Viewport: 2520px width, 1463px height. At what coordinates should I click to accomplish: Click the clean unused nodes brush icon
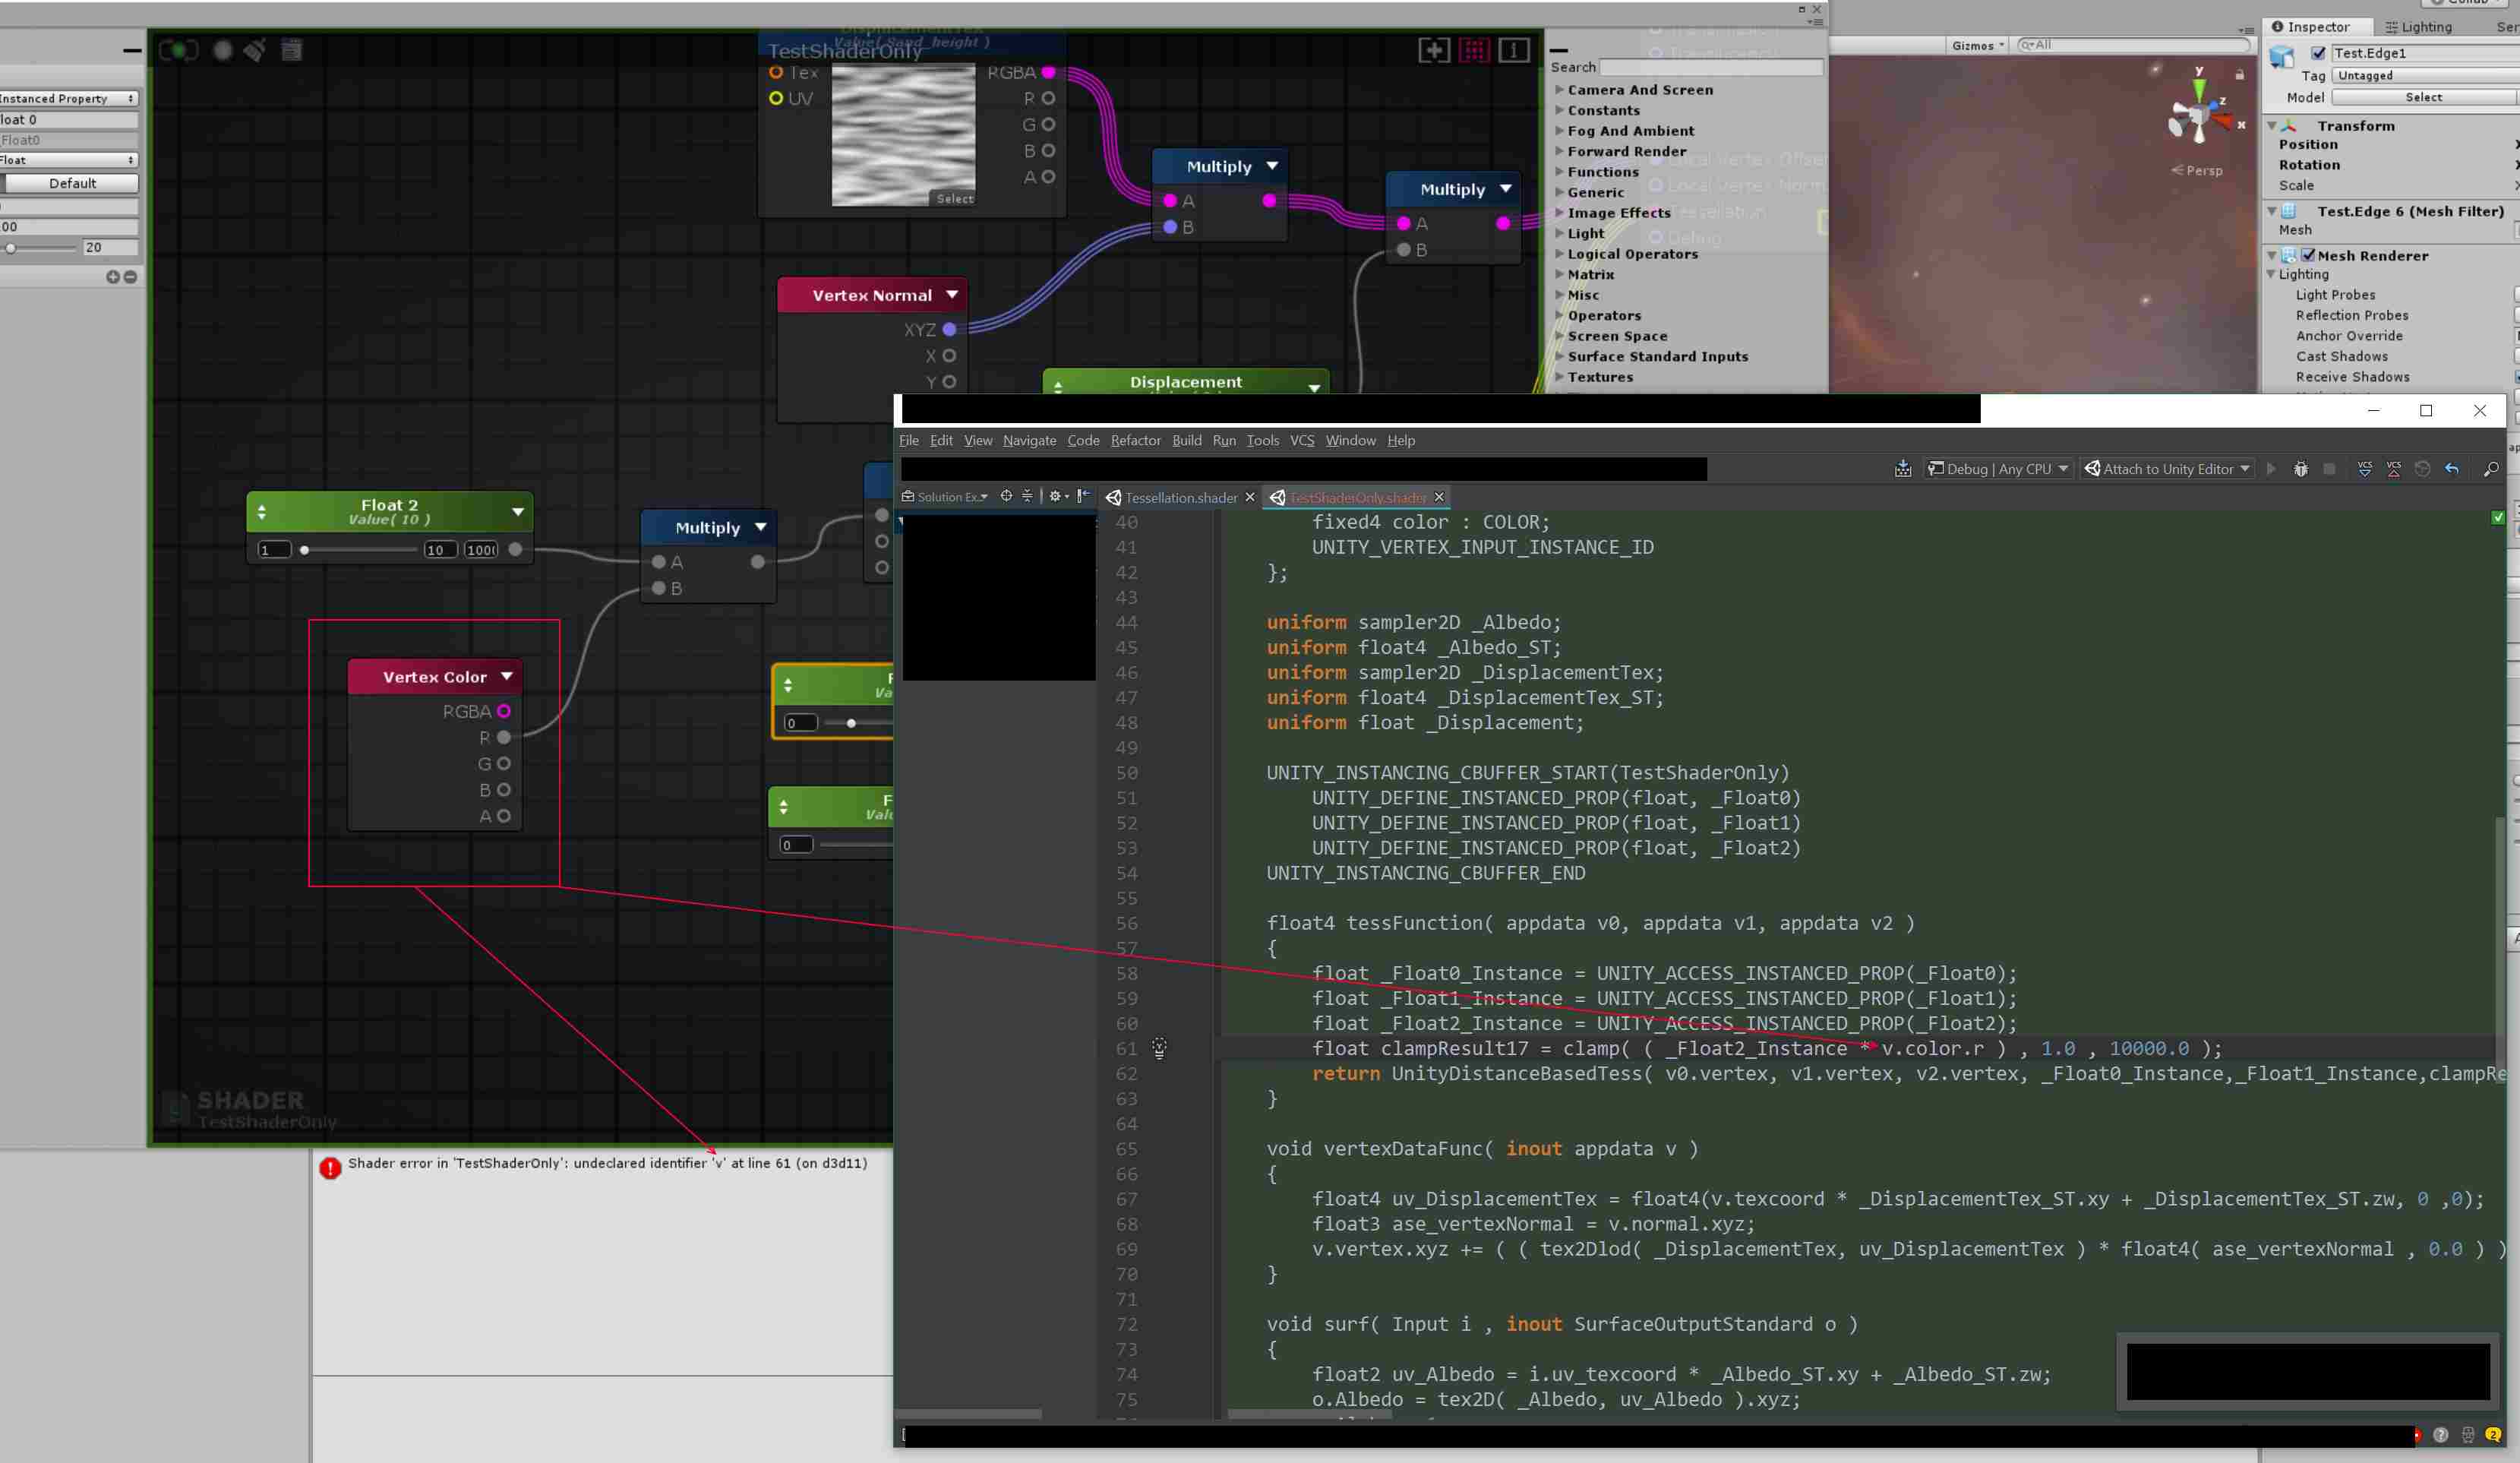[255, 50]
